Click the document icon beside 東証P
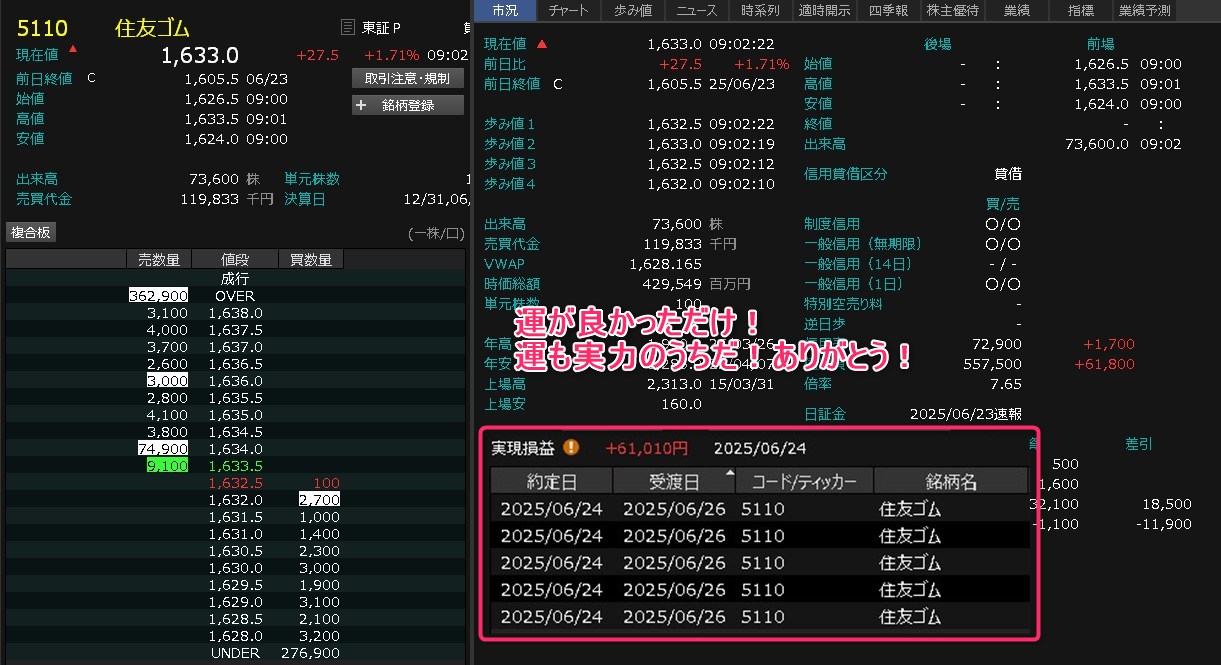This screenshot has height=665, width=1221. 348,27
